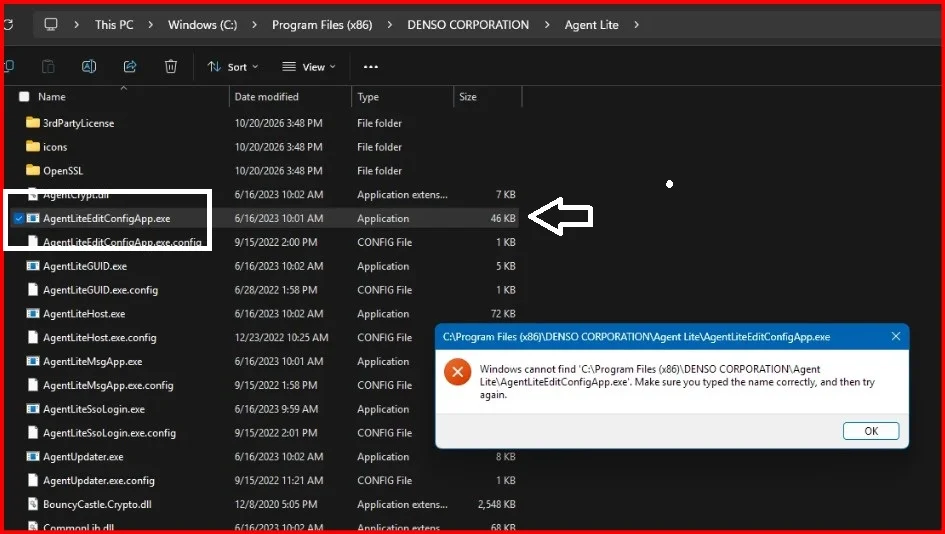Expand the chevron after DENSO CORPORATION
This screenshot has height=534, width=945.
click(x=547, y=25)
